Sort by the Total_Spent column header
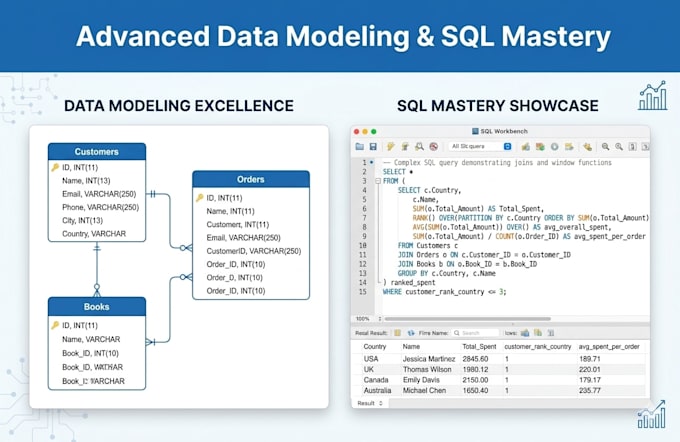The height and width of the screenshot is (442, 680). 479,347
